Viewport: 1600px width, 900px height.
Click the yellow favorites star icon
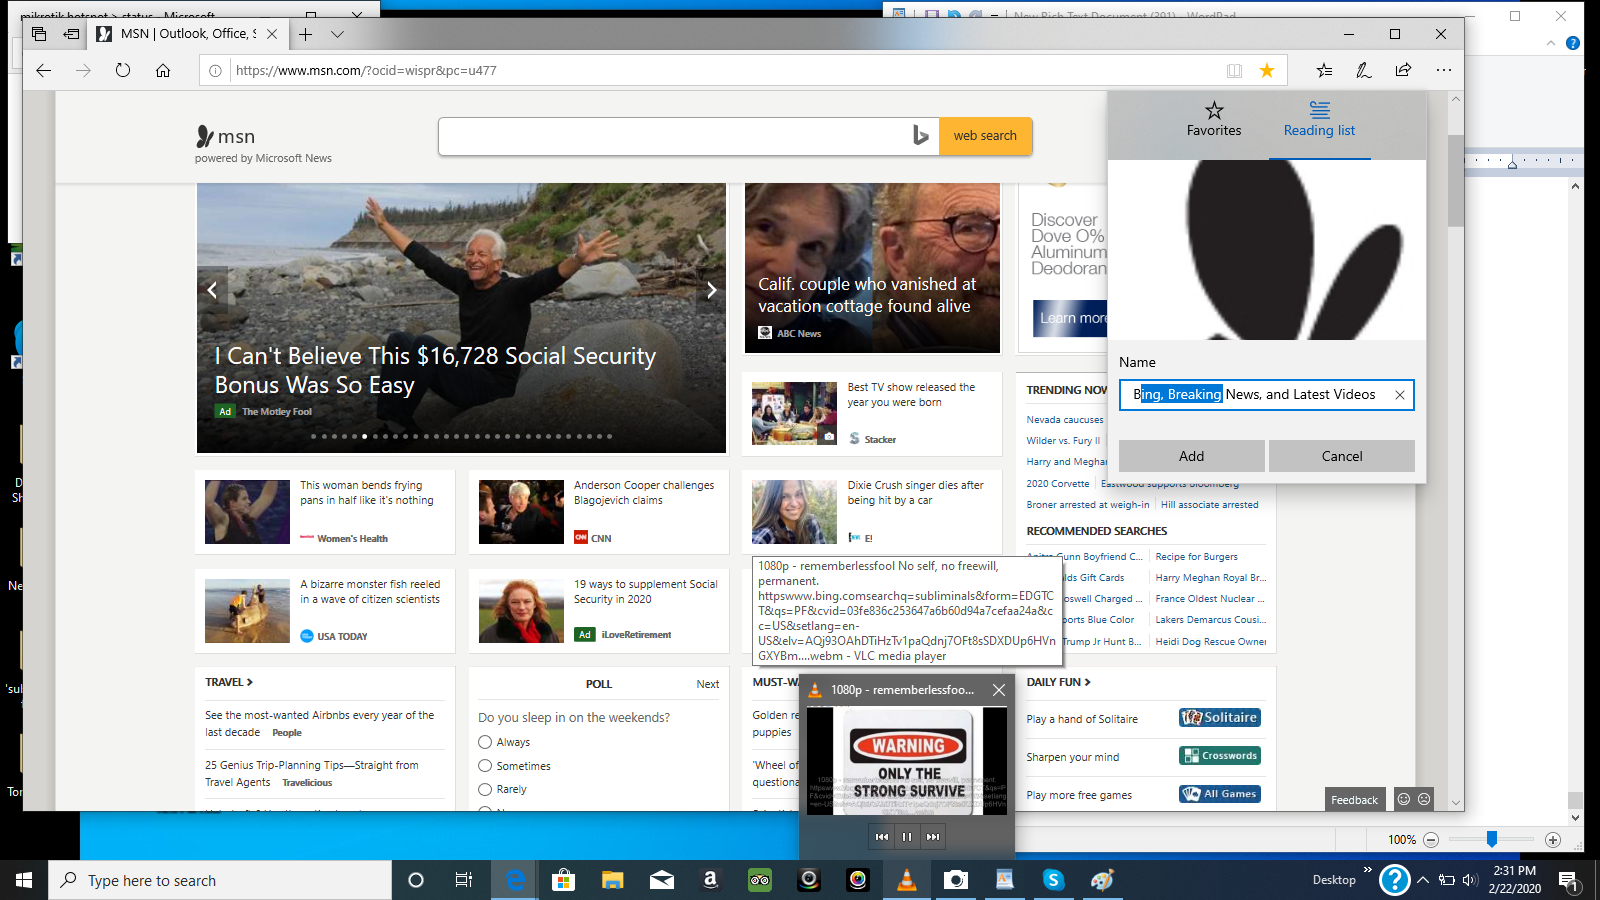pos(1267,70)
